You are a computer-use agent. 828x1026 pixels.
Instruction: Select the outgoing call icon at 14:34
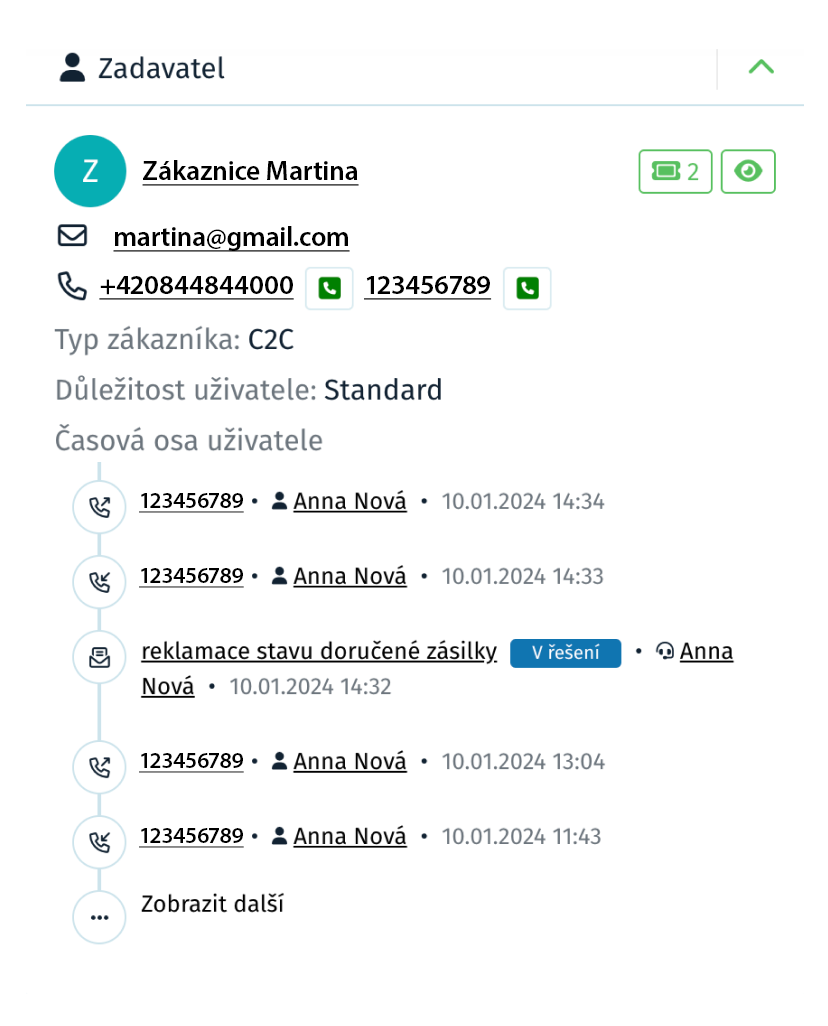point(99,507)
